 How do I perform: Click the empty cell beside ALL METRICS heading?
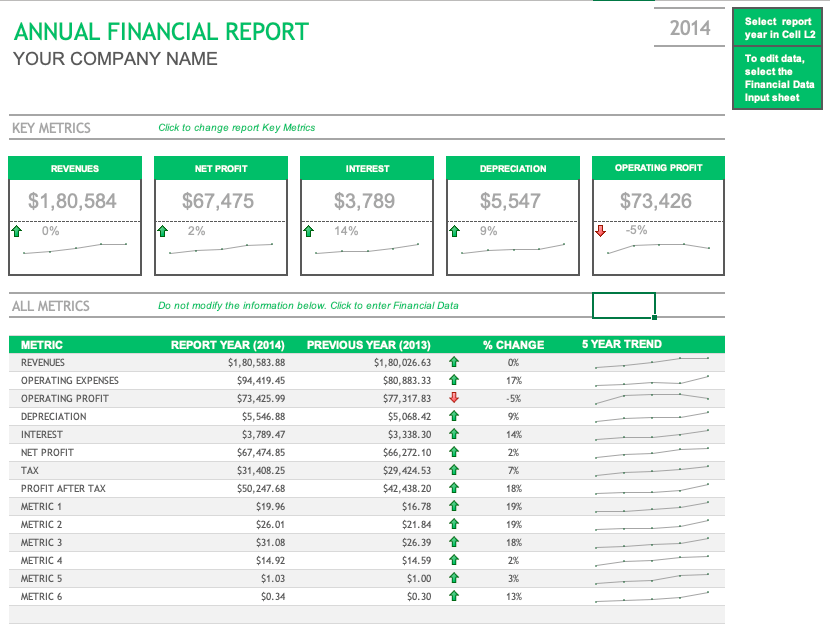point(625,306)
